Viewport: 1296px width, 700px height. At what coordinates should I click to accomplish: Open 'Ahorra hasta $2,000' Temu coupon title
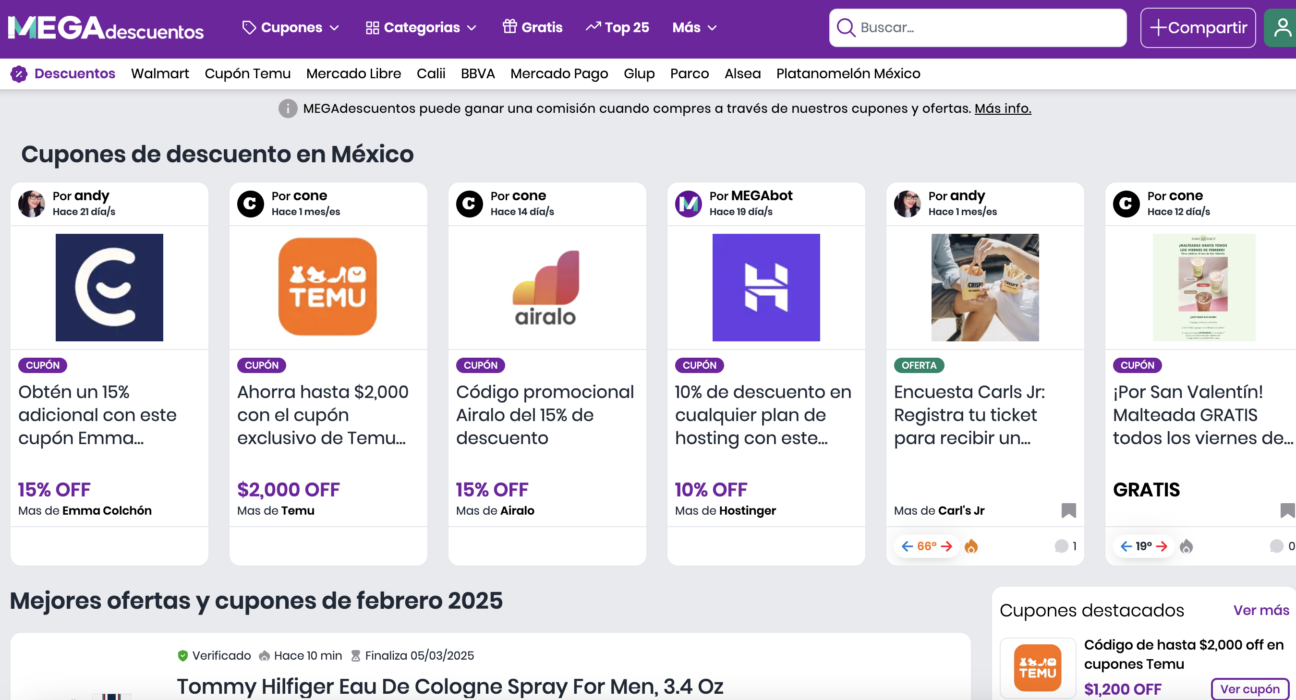coord(323,415)
